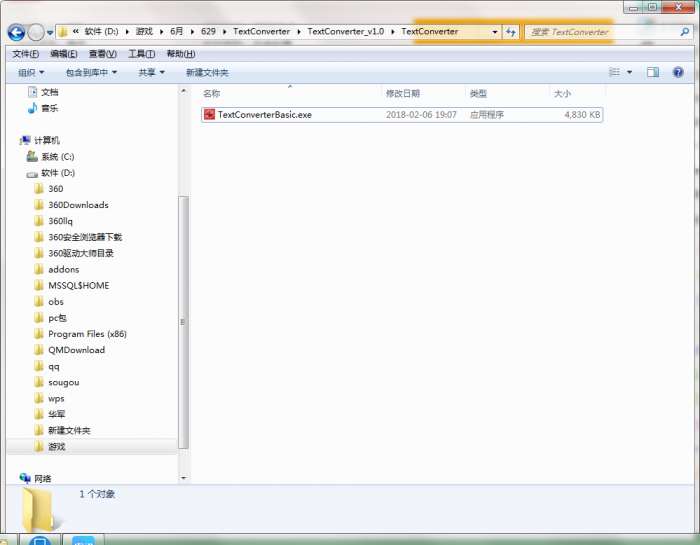
Task: Open the recent pages dropdown arrow
Action: [x=50, y=33]
